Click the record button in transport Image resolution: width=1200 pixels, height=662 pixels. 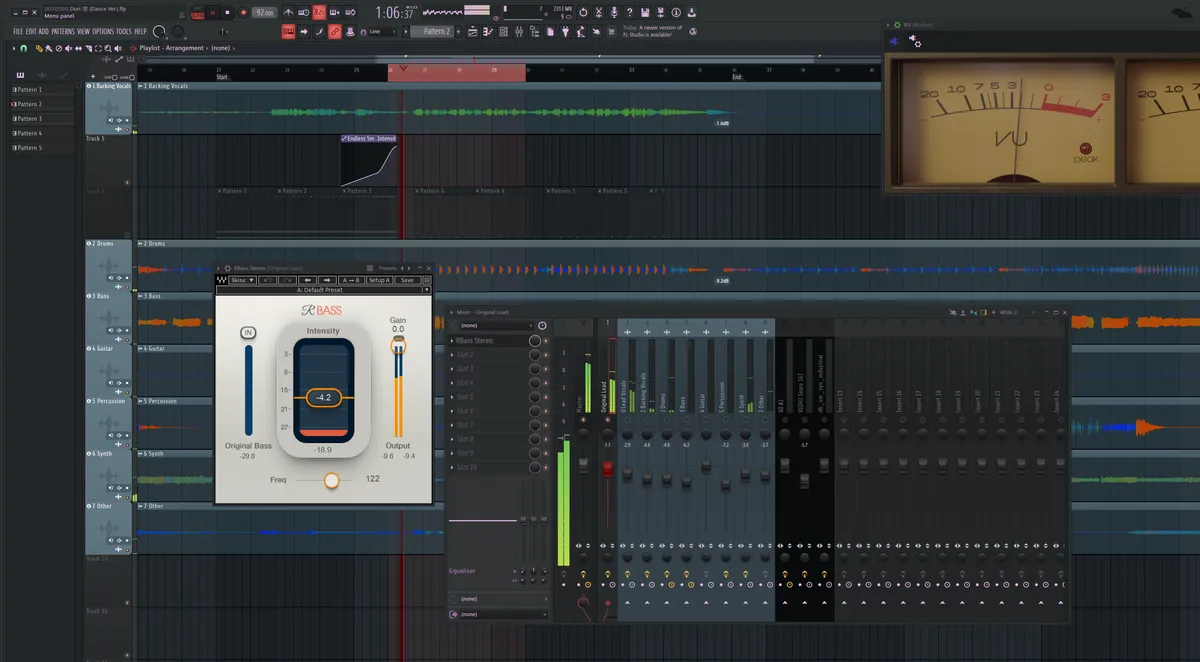coord(243,12)
